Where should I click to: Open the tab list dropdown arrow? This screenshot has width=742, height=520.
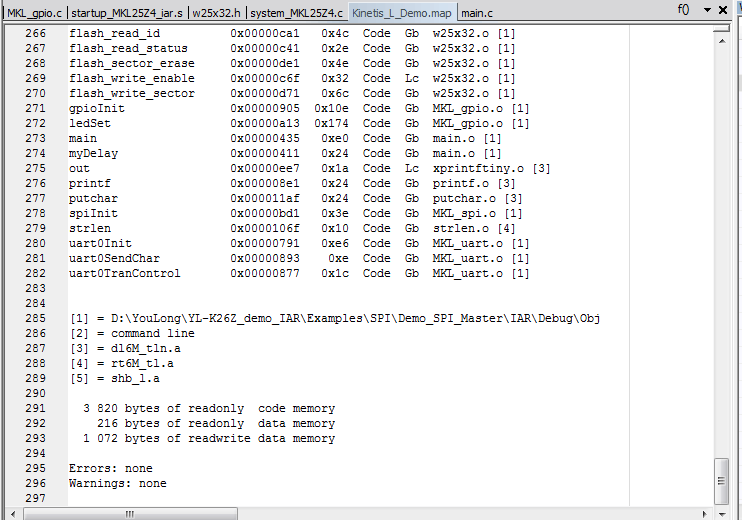tap(709, 10)
